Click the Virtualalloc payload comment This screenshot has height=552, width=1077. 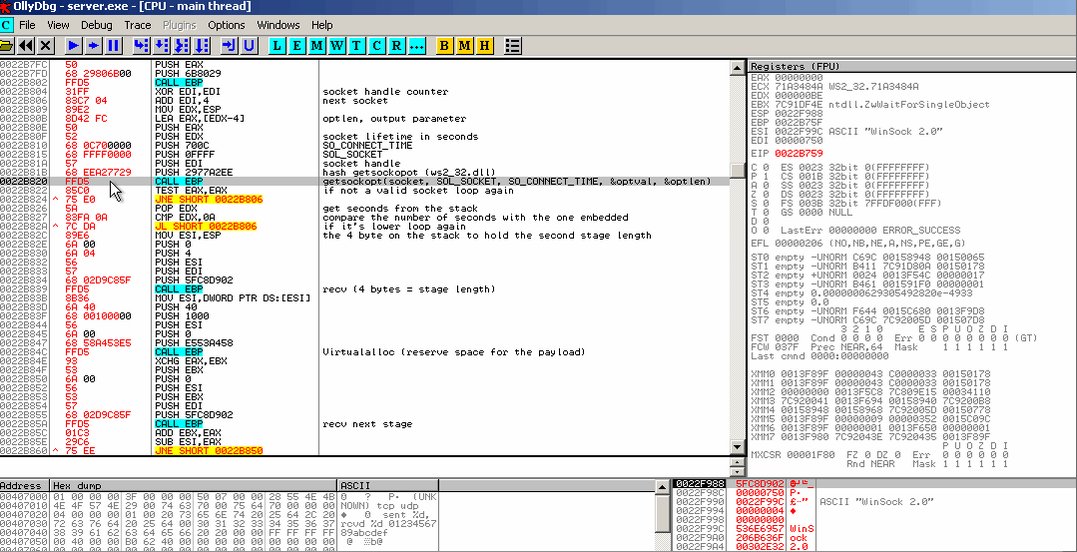453,352
